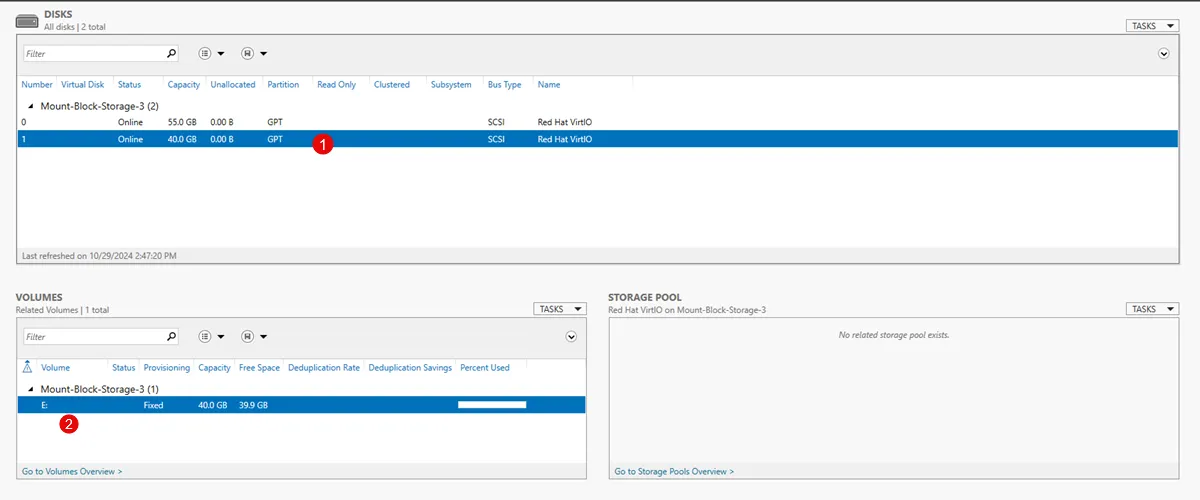Viewport: 1200px width, 500px height.
Task: Open the list view options in Volumes toolbar
Action: coord(211,337)
